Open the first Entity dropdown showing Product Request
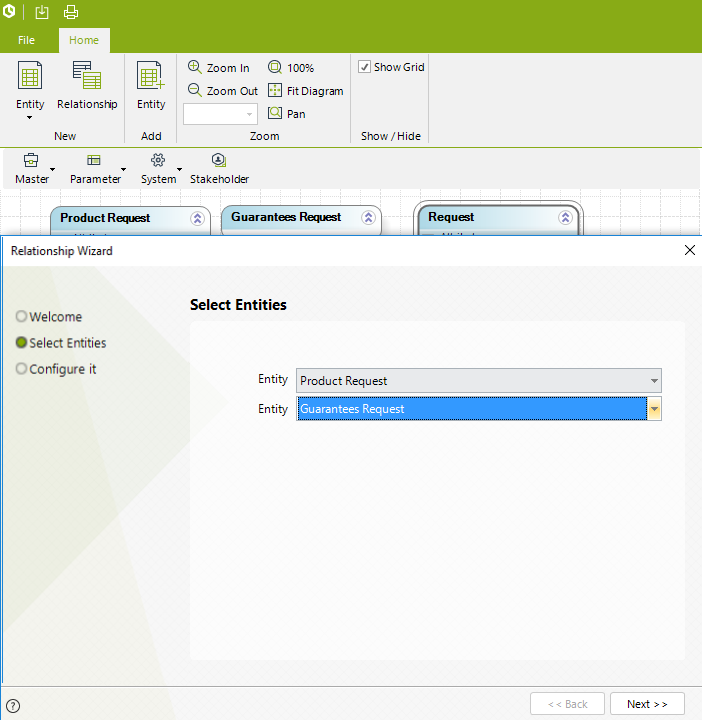 (x=479, y=381)
